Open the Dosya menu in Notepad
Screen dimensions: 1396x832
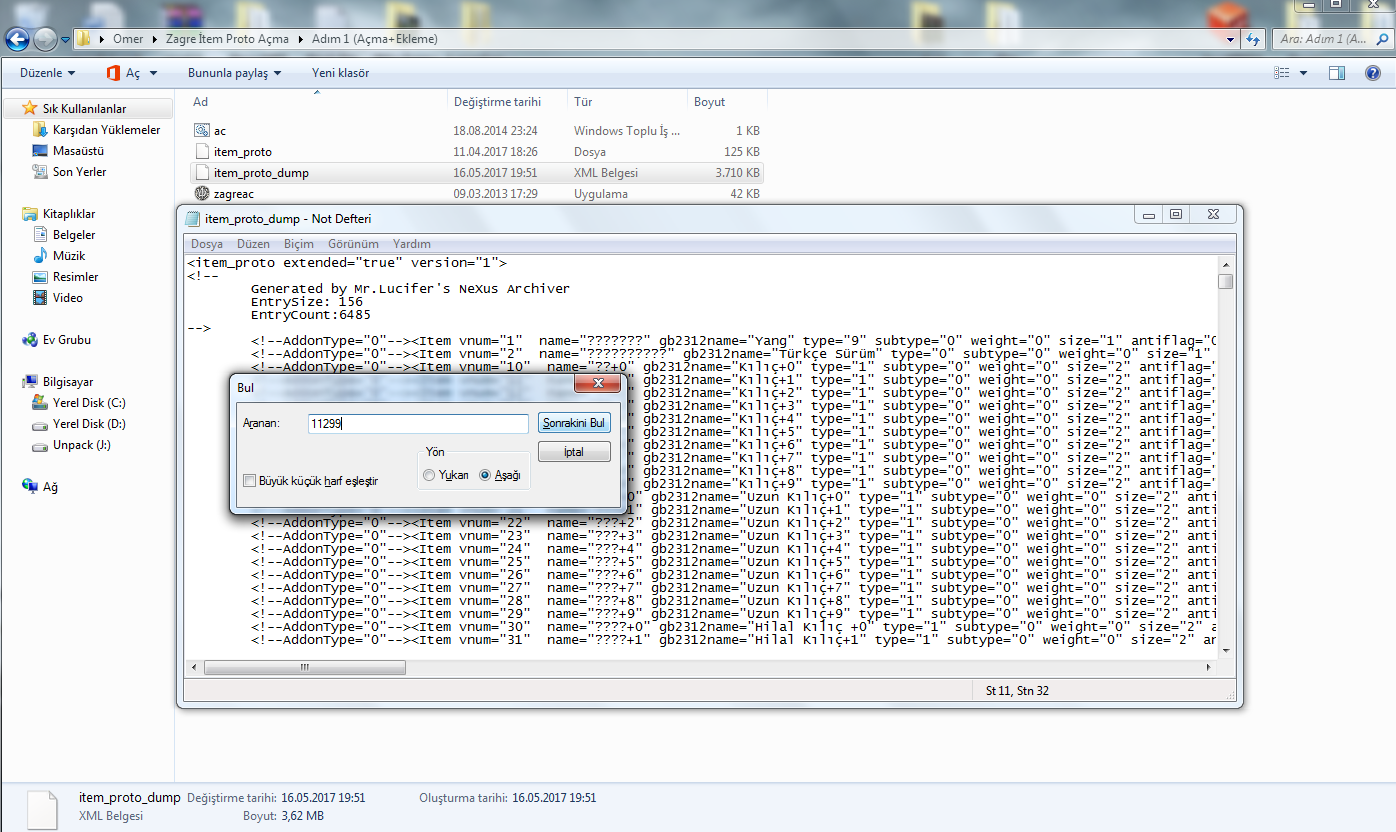click(207, 244)
